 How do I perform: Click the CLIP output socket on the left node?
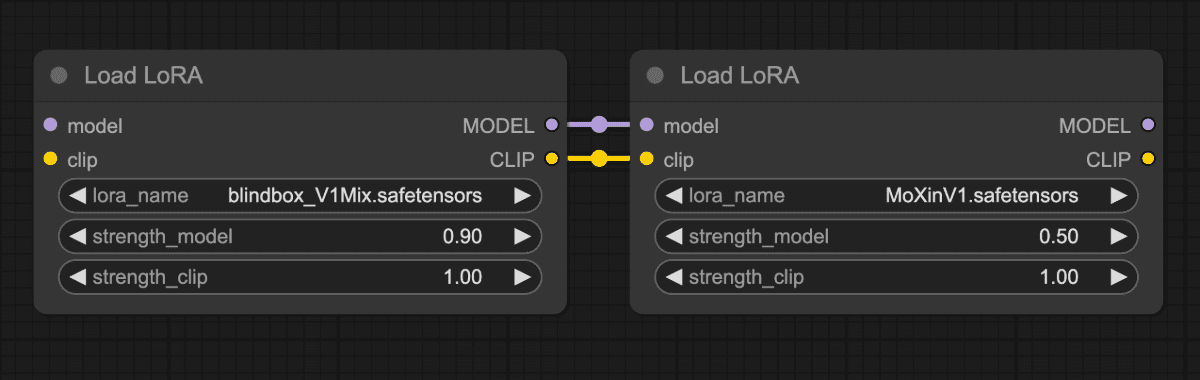point(551,159)
